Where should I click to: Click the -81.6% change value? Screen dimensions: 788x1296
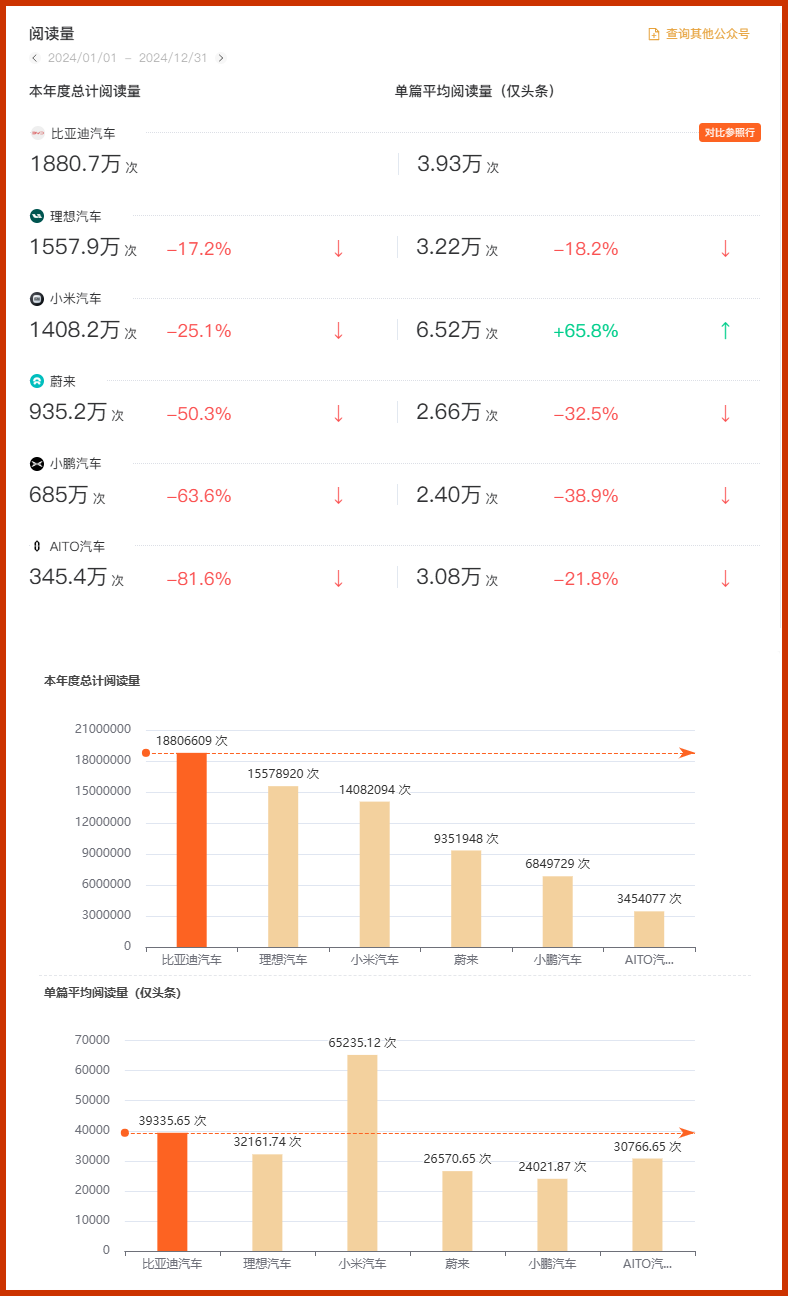tap(199, 579)
